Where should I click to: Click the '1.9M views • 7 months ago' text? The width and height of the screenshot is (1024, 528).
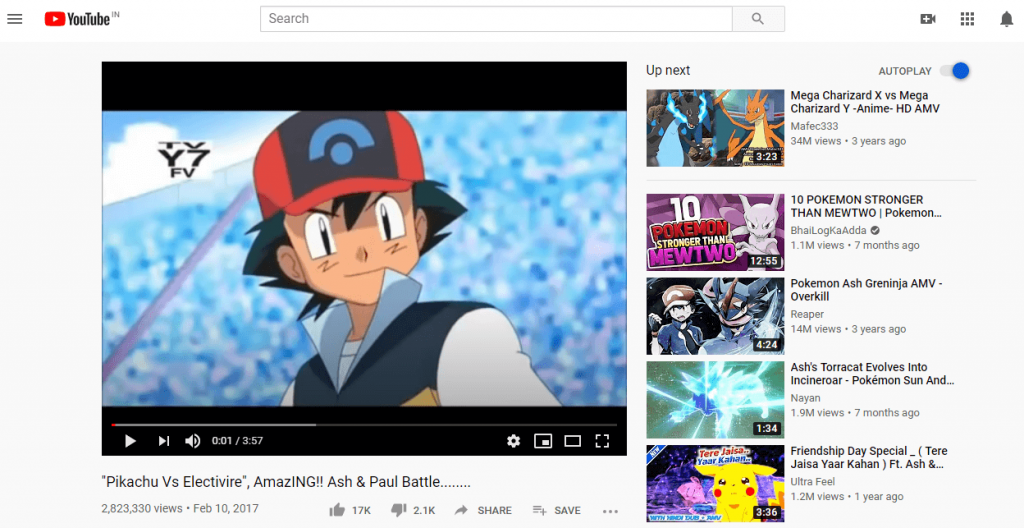click(x=855, y=413)
